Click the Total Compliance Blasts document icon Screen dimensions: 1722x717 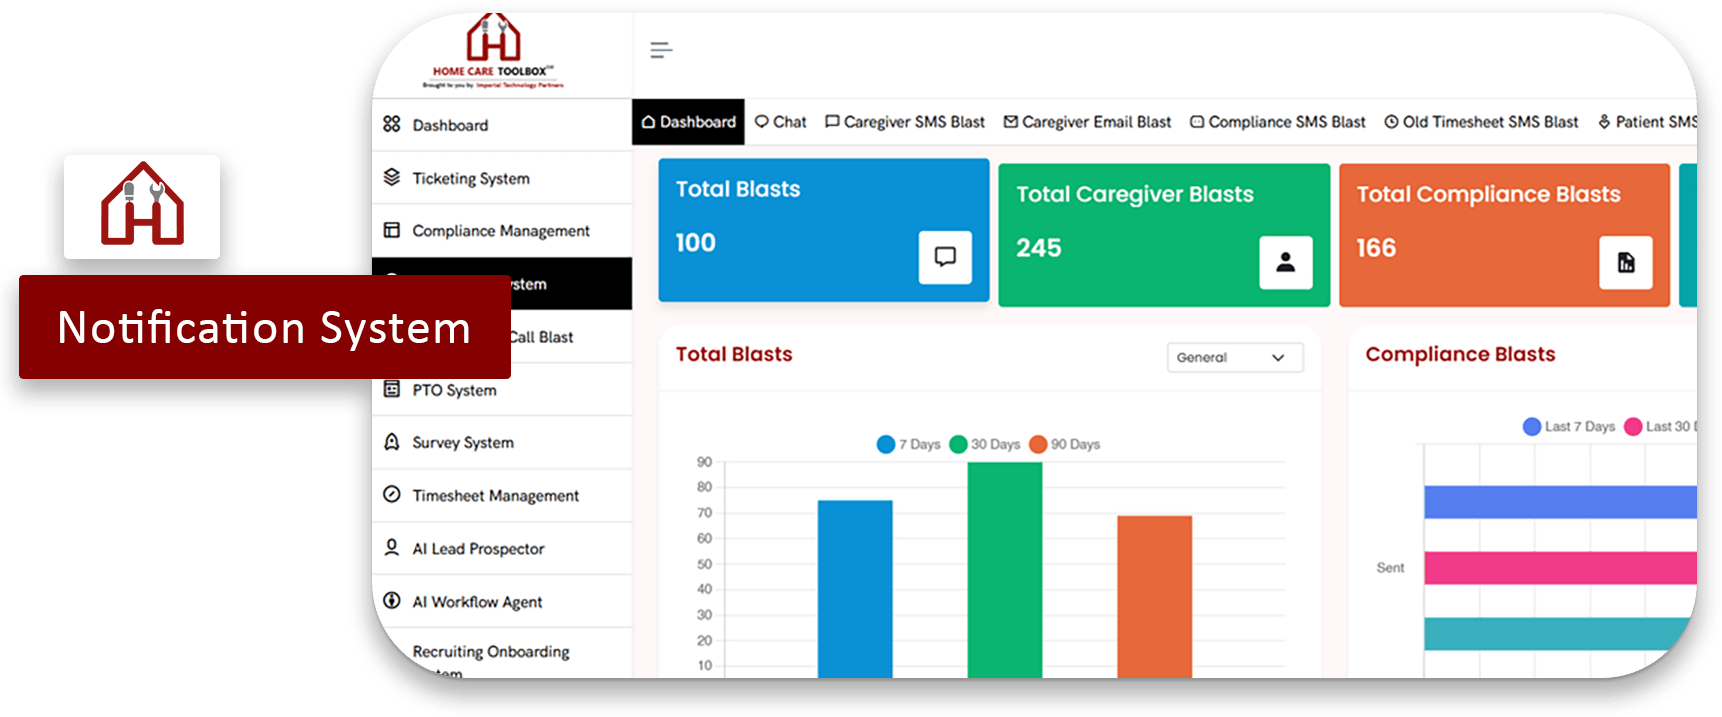point(1625,262)
